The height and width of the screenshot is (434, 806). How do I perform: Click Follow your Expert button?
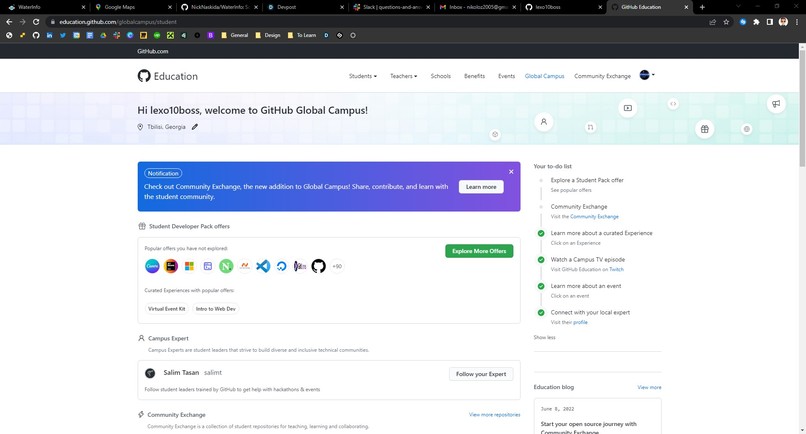(x=481, y=374)
